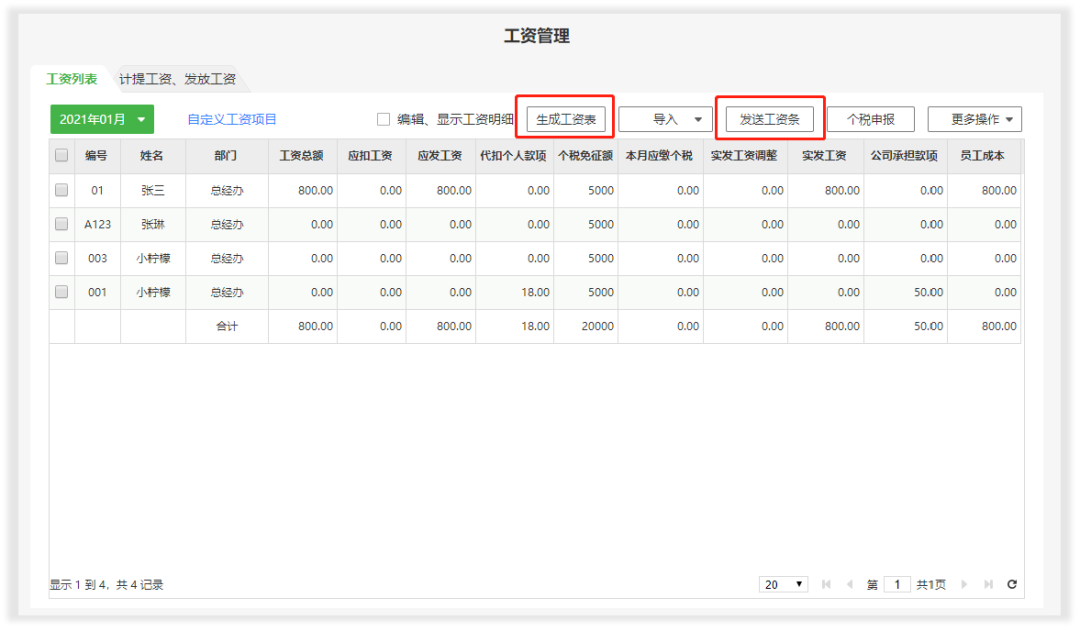The height and width of the screenshot is (631, 1080).
Task: Click the 个税申报 button
Action: coord(871,119)
